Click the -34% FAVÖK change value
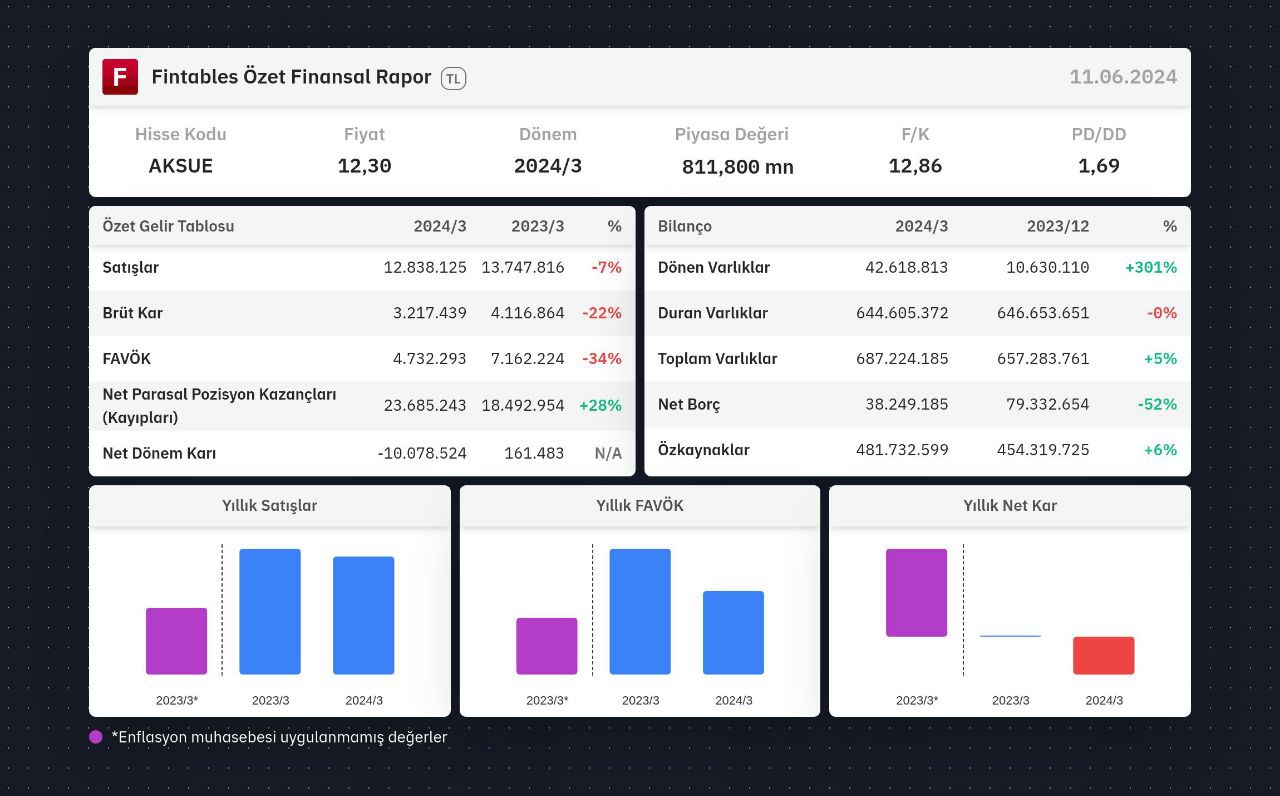 (x=602, y=359)
